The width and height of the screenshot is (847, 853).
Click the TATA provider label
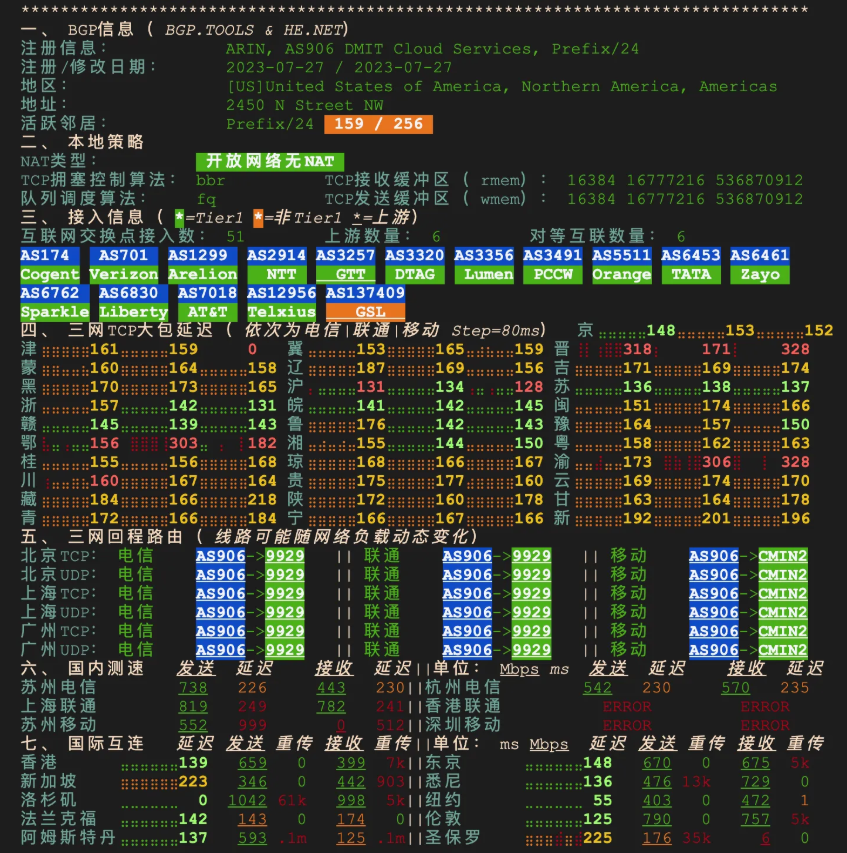(x=690, y=274)
